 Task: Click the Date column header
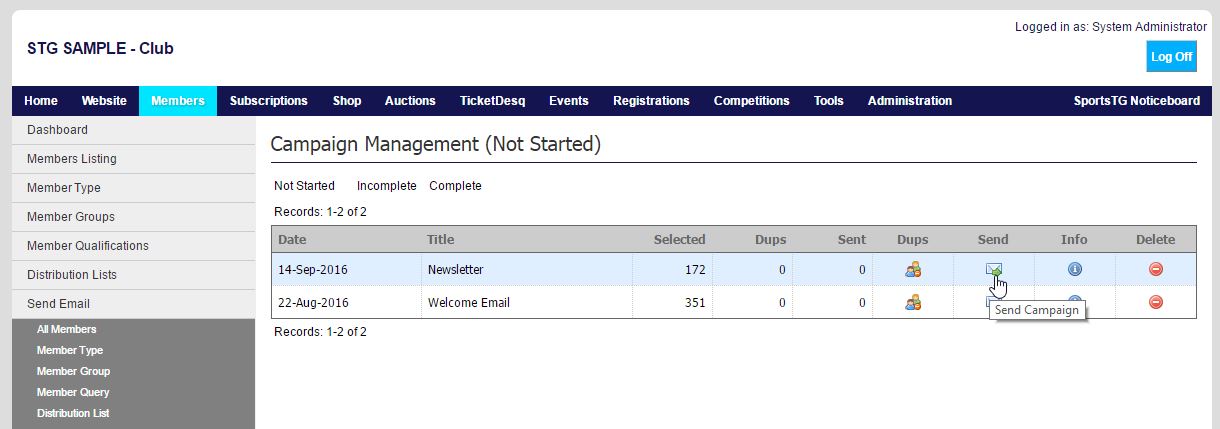click(292, 239)
